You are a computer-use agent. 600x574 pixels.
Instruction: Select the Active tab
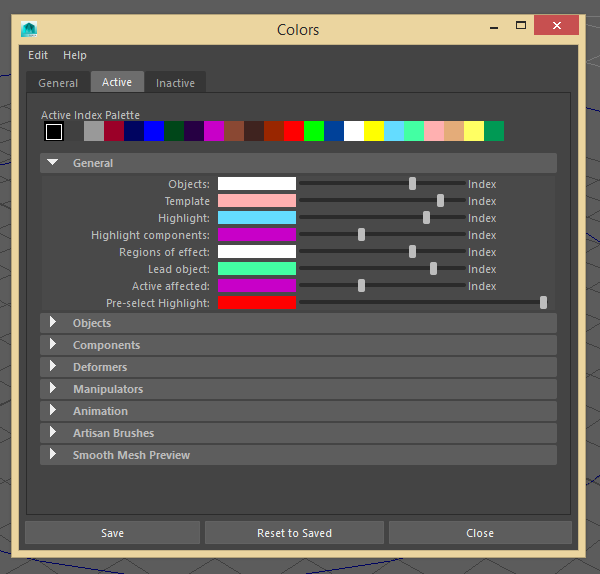click(x=117, y=82)
